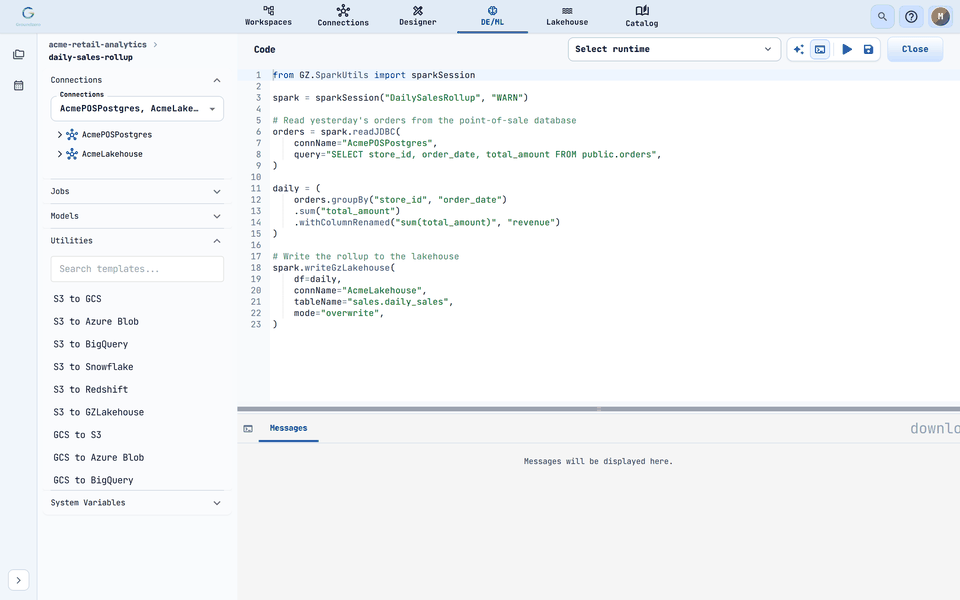Switch to the Messages tab
Image resolution: width=960 pixels, height=600 pixels.
[x=288, y=428]
